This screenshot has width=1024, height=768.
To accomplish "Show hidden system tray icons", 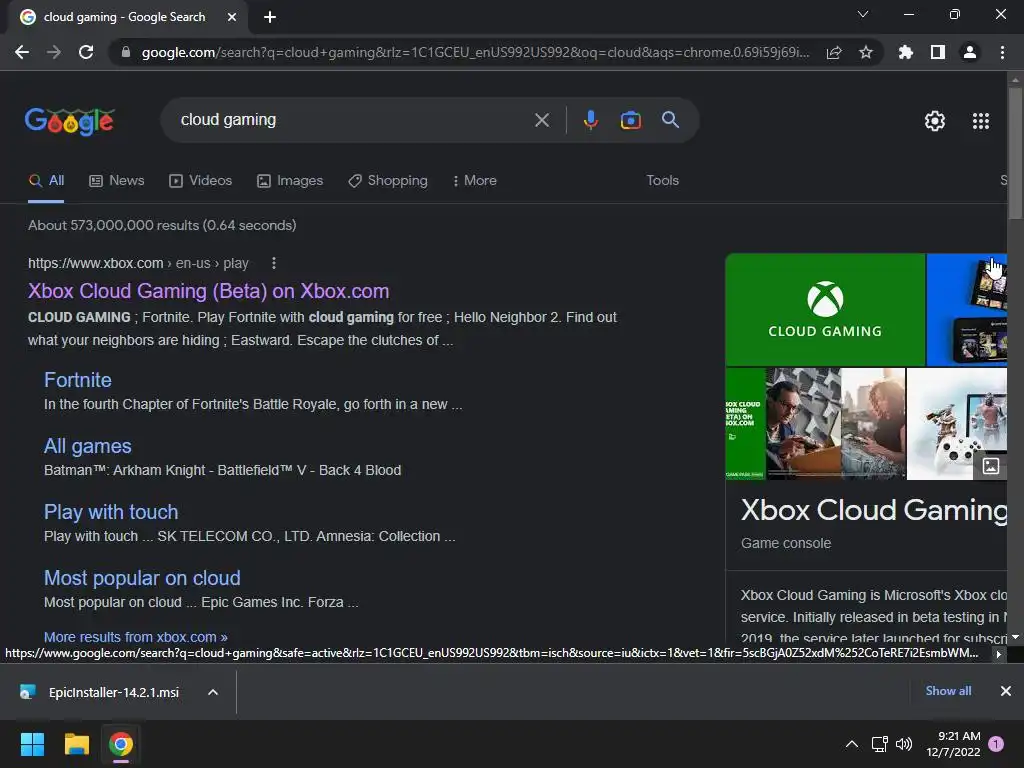I will coord(852,744).
